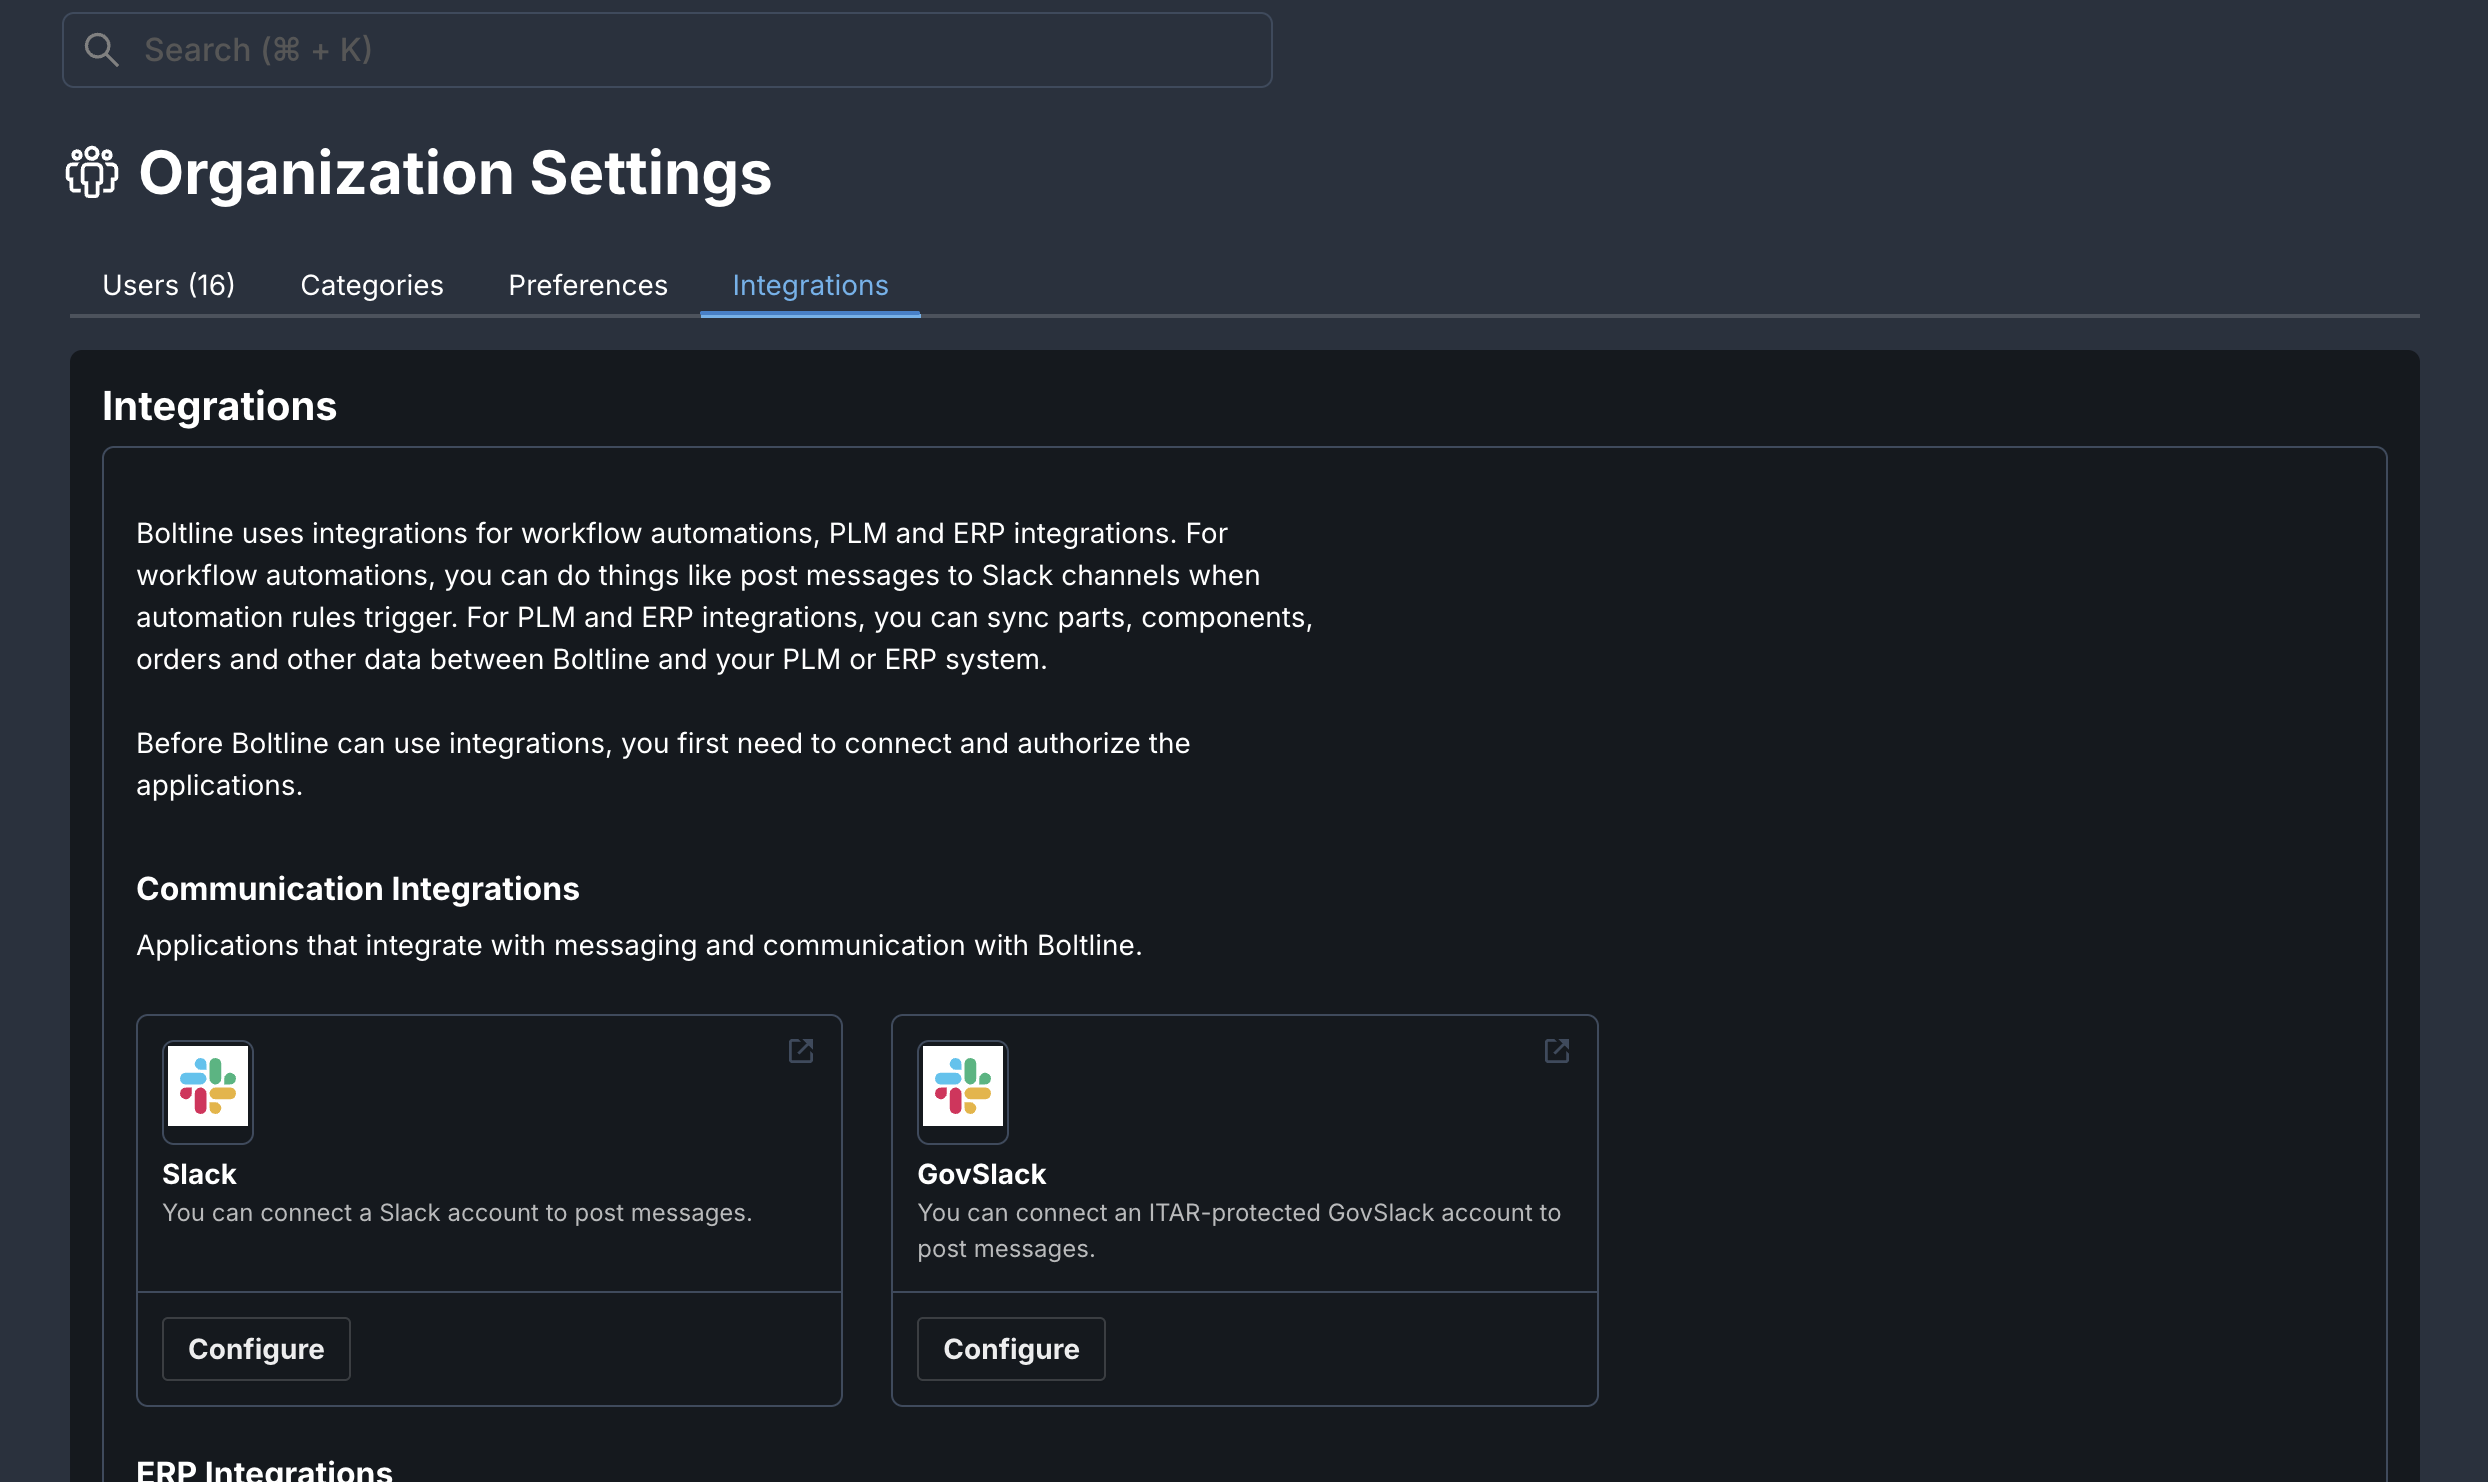The image size is (2488, 1482).
Task: Click the Integrations panel heading
Action: coord(219,405)
